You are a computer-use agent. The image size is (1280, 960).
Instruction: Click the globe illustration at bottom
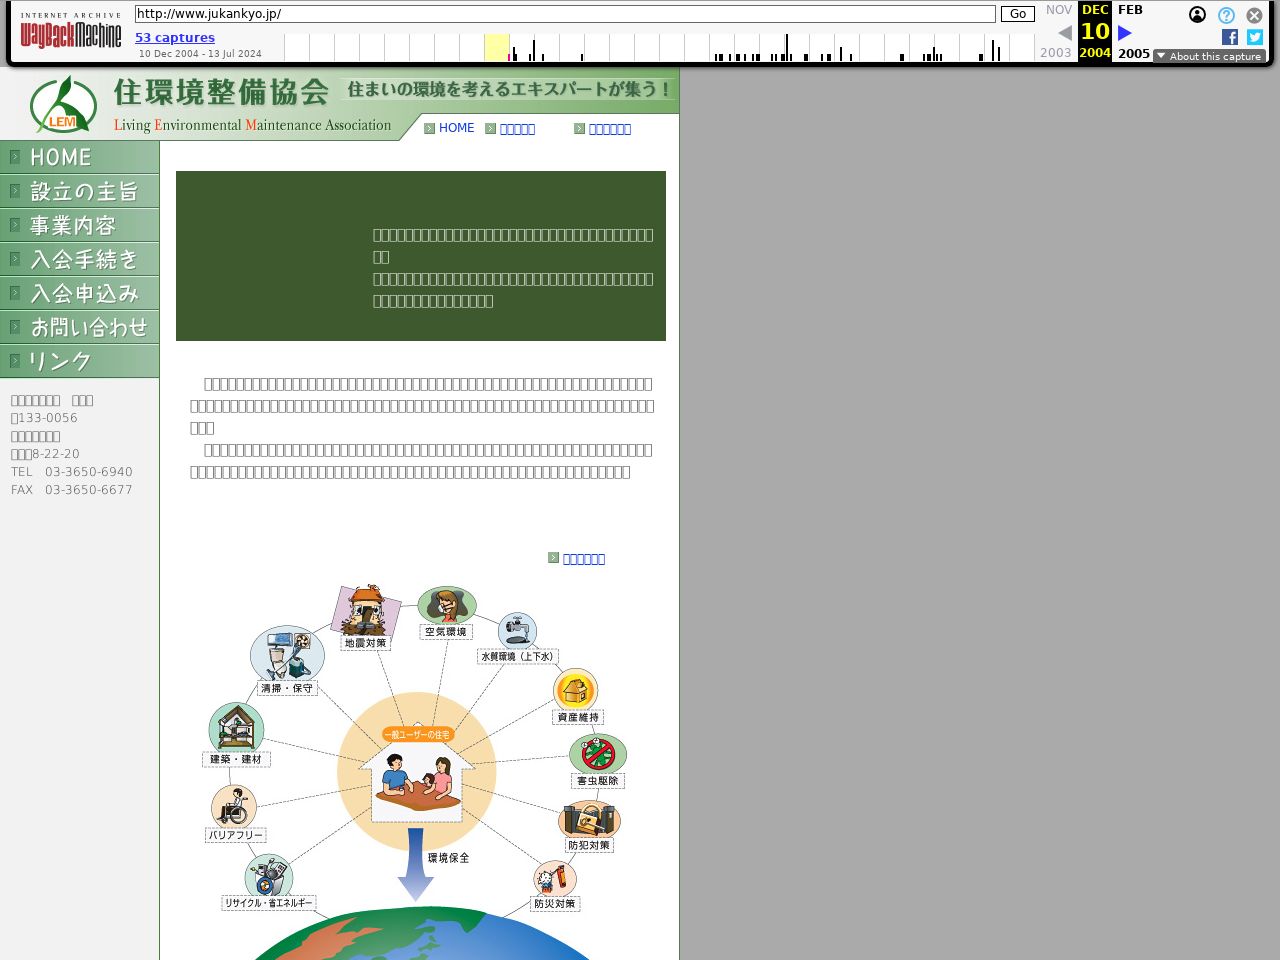click(420, 934)
